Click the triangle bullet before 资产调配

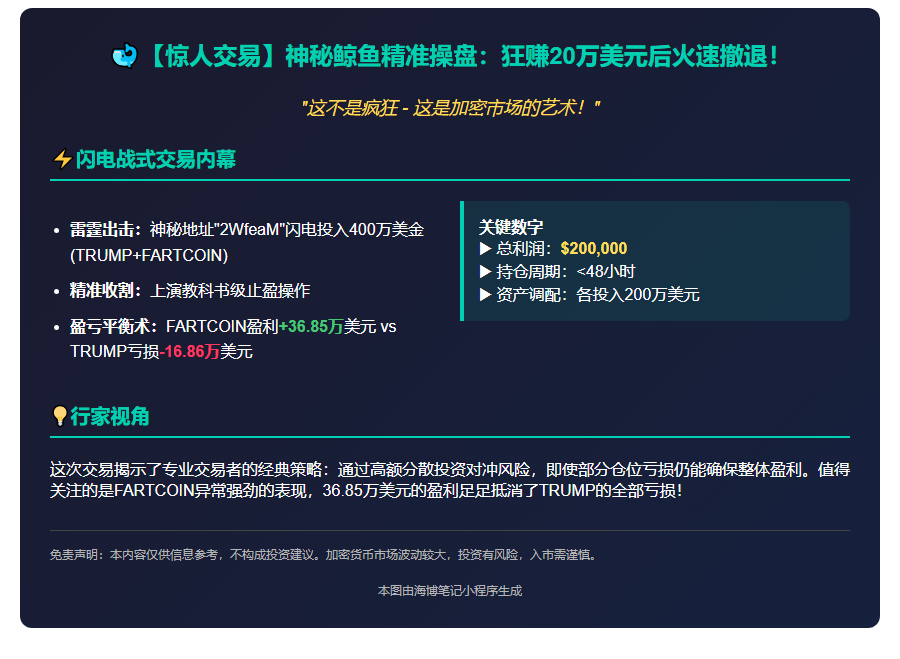tap(486, 294)
